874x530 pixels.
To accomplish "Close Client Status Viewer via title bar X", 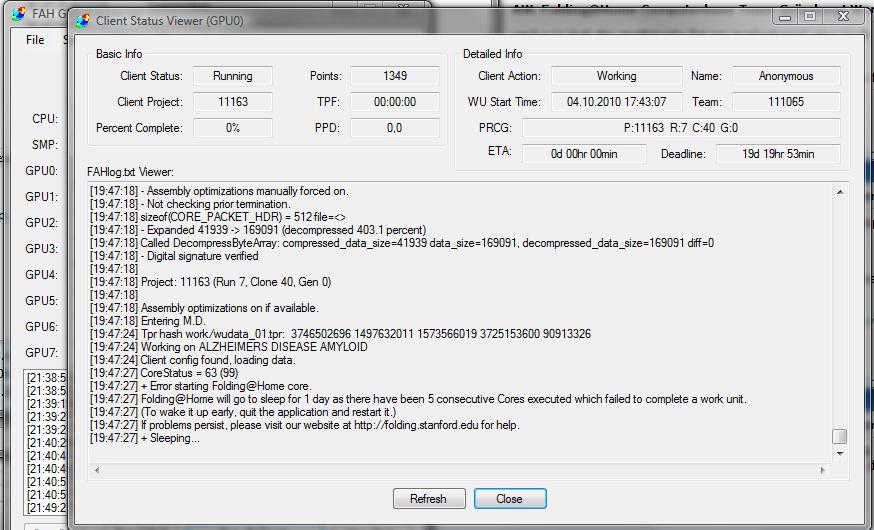I will [x=843, y=17].
